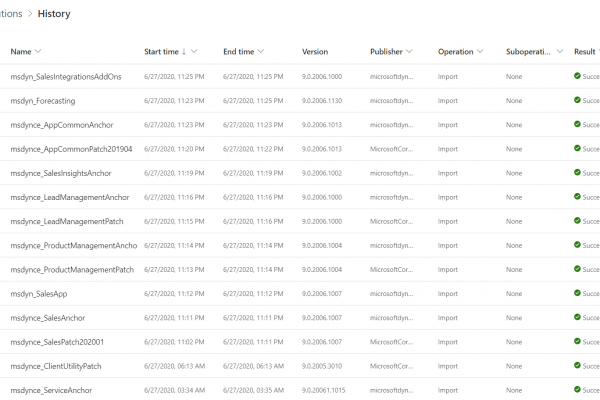This screenshot has width=600, height=400.
Task: Click end time in msdyn_Forecasting row
Action: tap(253, 101)
